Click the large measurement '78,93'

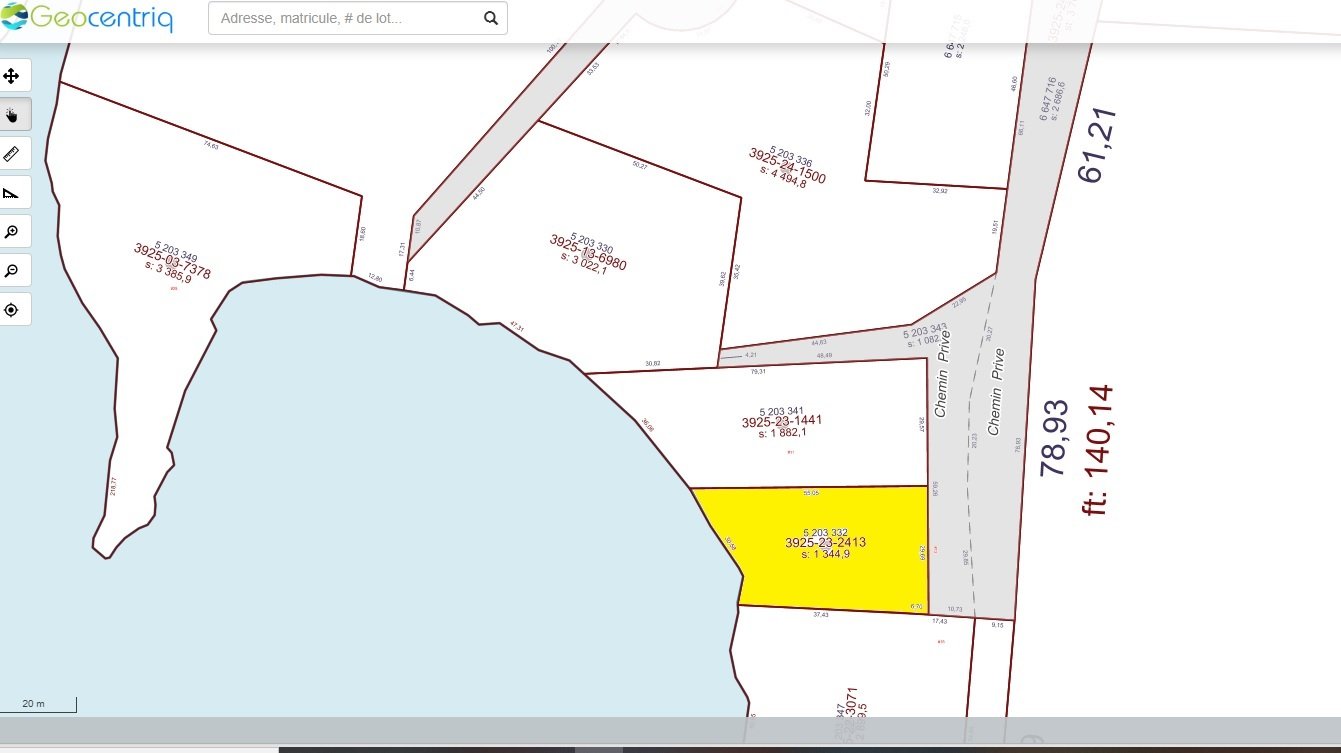pyautogui.click(x=1055, y=438)
